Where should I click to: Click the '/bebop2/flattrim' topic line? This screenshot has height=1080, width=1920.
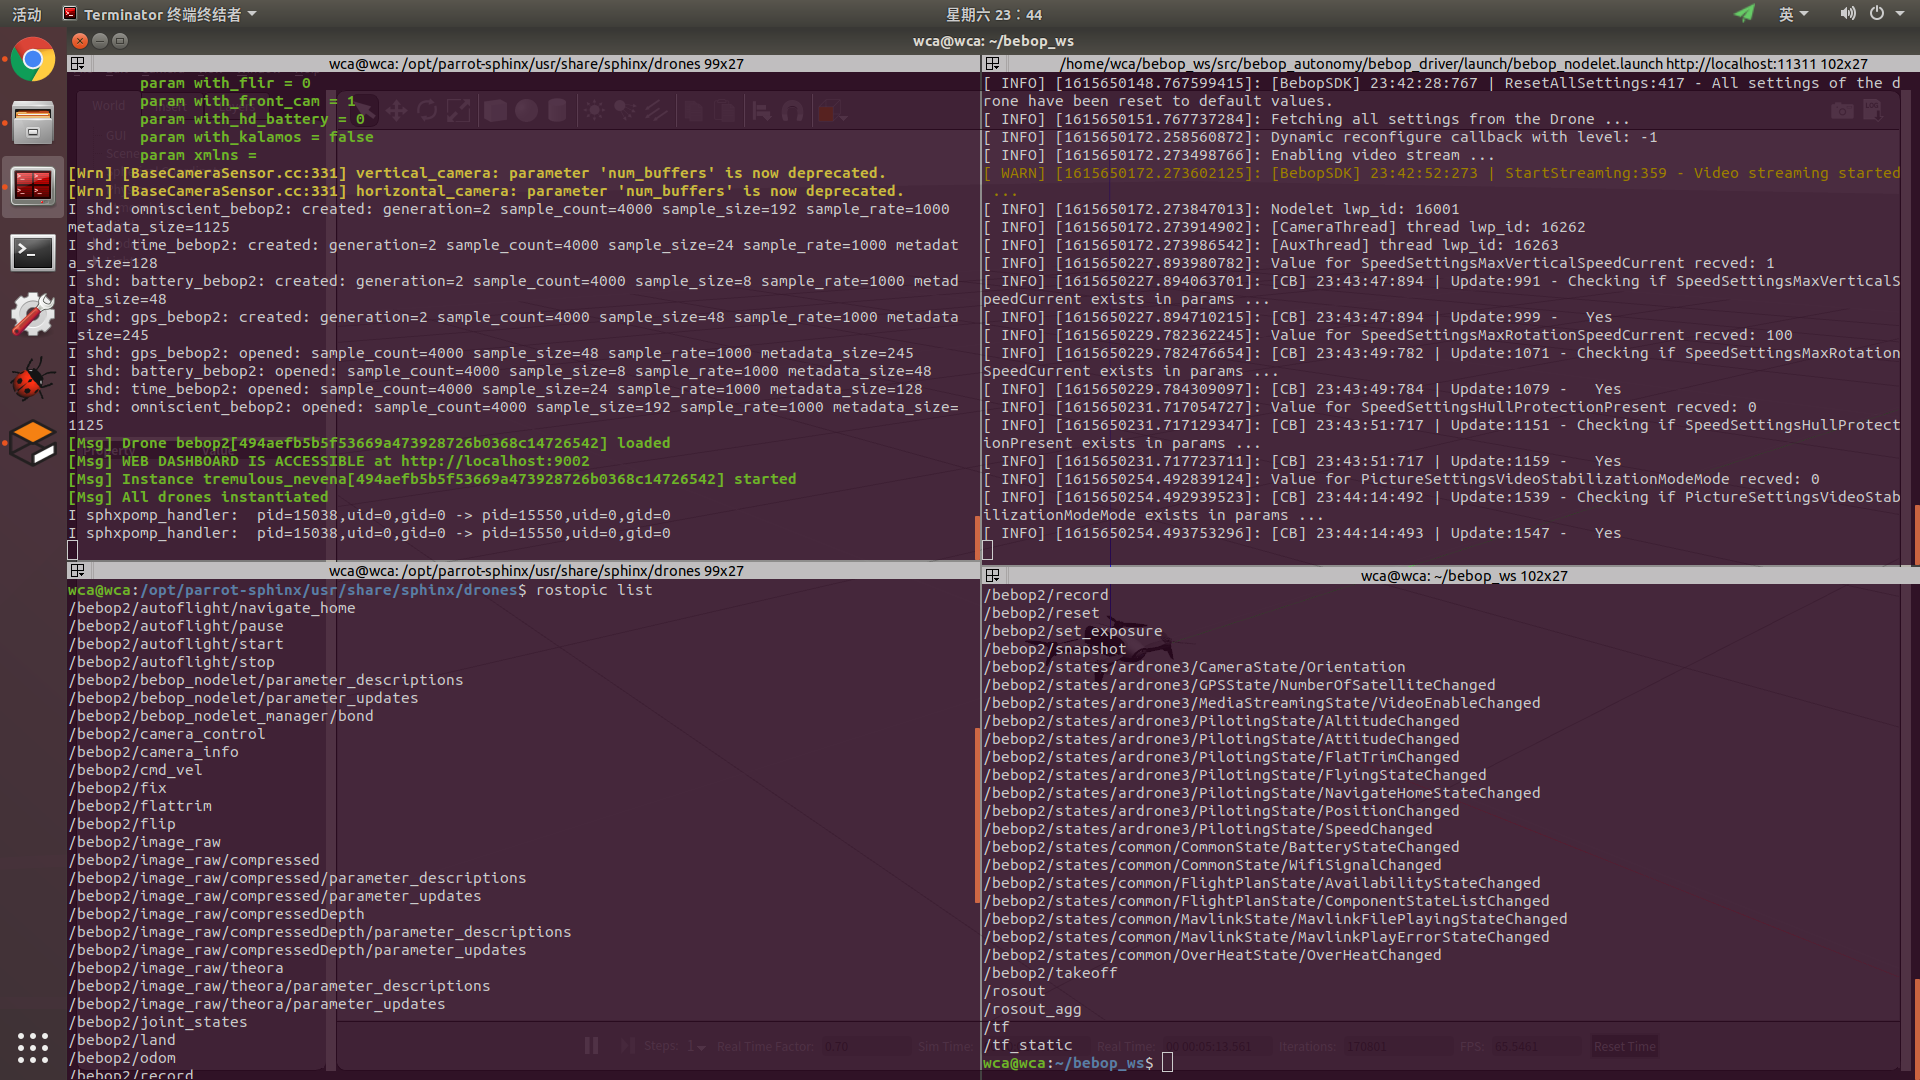click(x=140, y=806)
